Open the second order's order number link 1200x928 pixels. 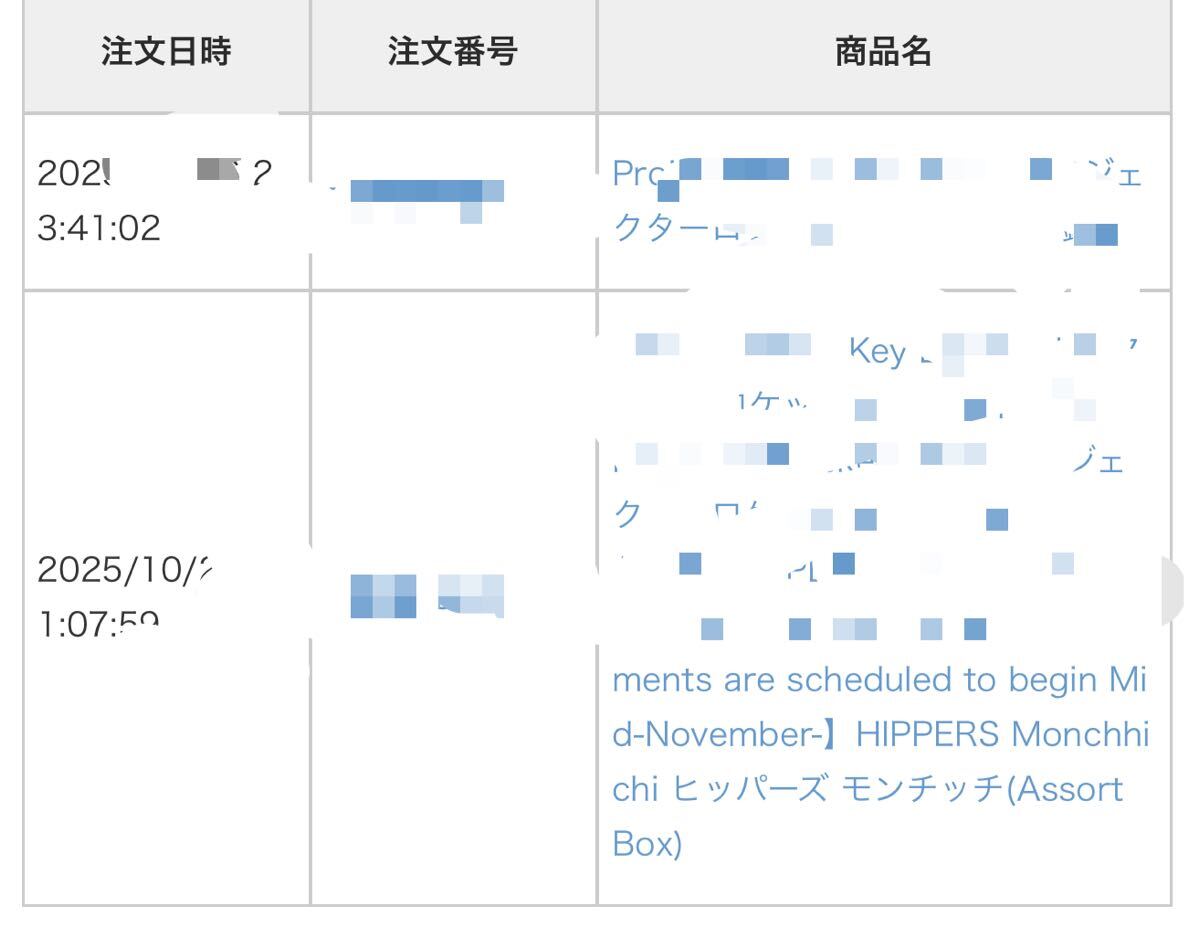[427, 595]
